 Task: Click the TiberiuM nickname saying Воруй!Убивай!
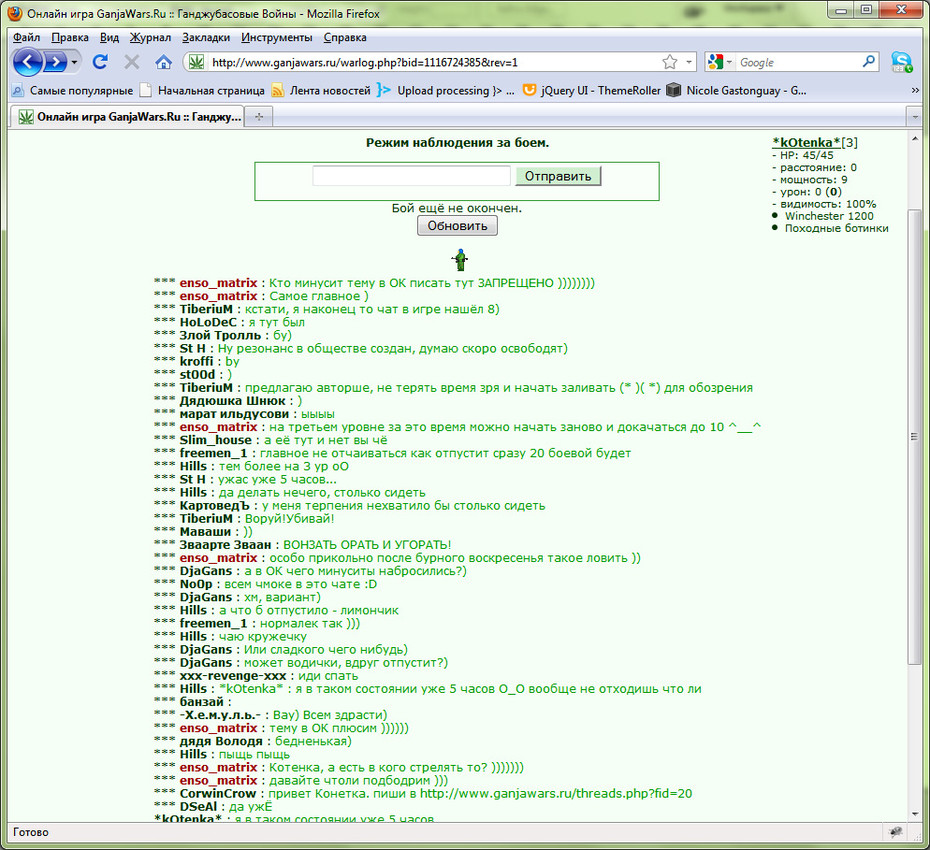[x=206, y=518]
